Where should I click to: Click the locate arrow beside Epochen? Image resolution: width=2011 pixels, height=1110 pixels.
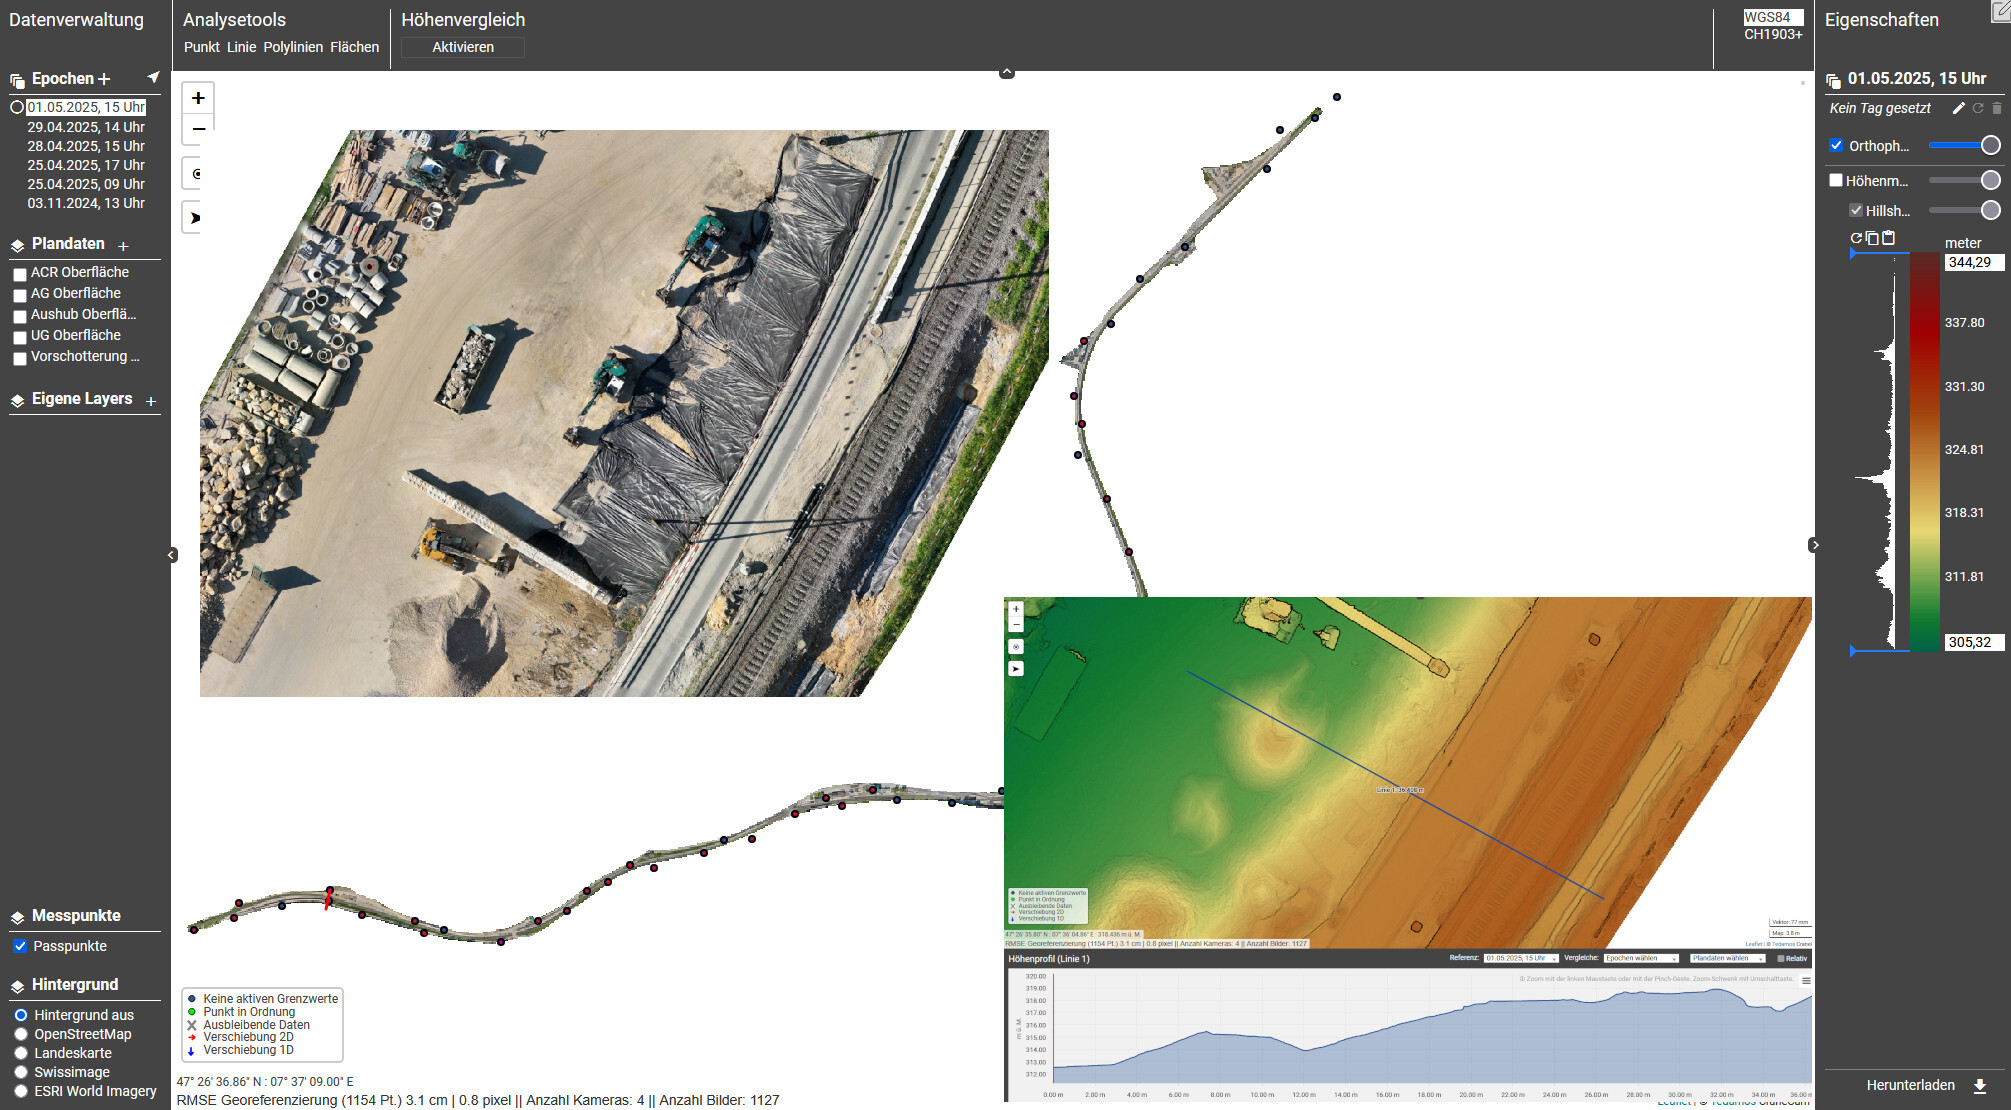coord(153,77)
